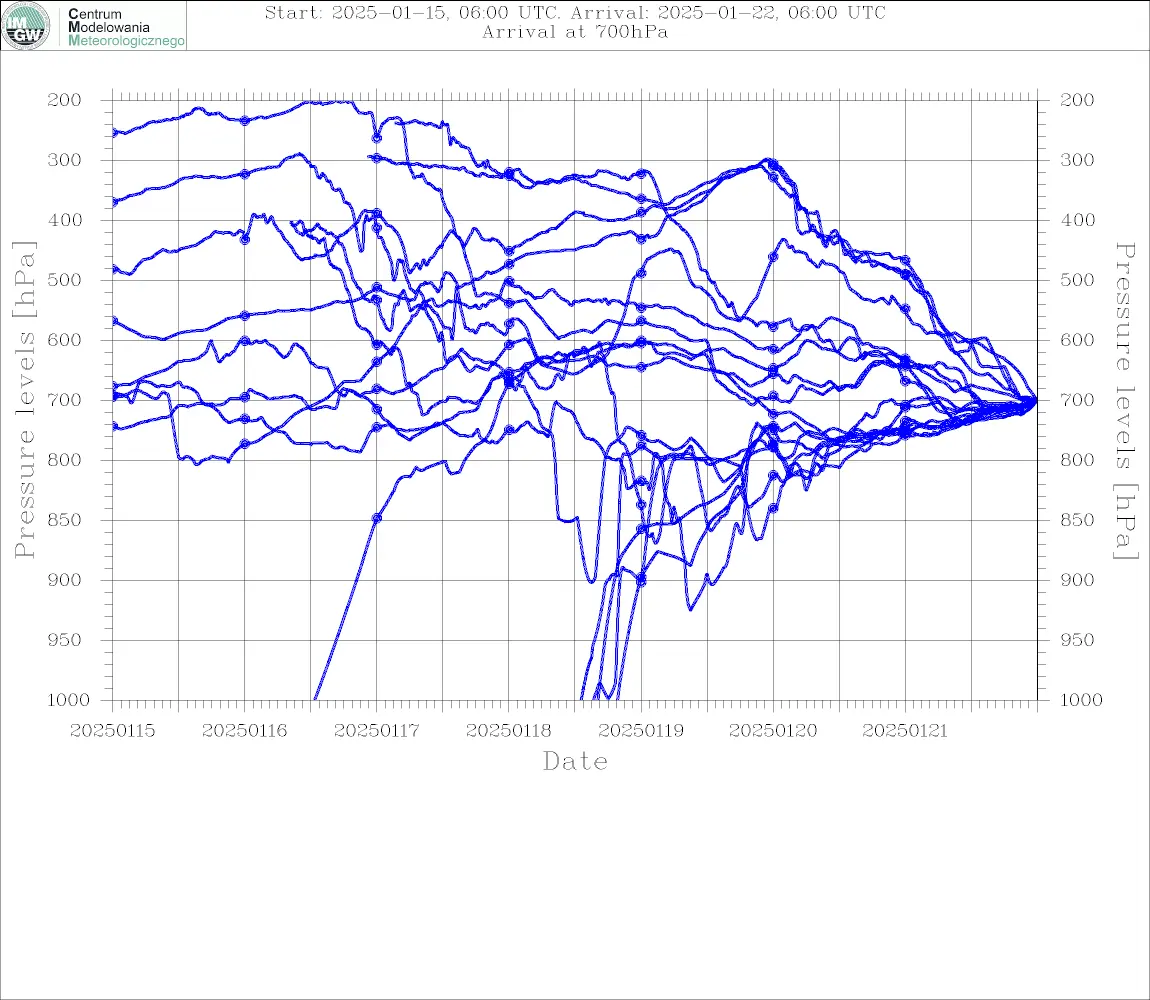The image size is (1150, 1000).
Task: Click the left axis 850 label
Action: point(65,520)
